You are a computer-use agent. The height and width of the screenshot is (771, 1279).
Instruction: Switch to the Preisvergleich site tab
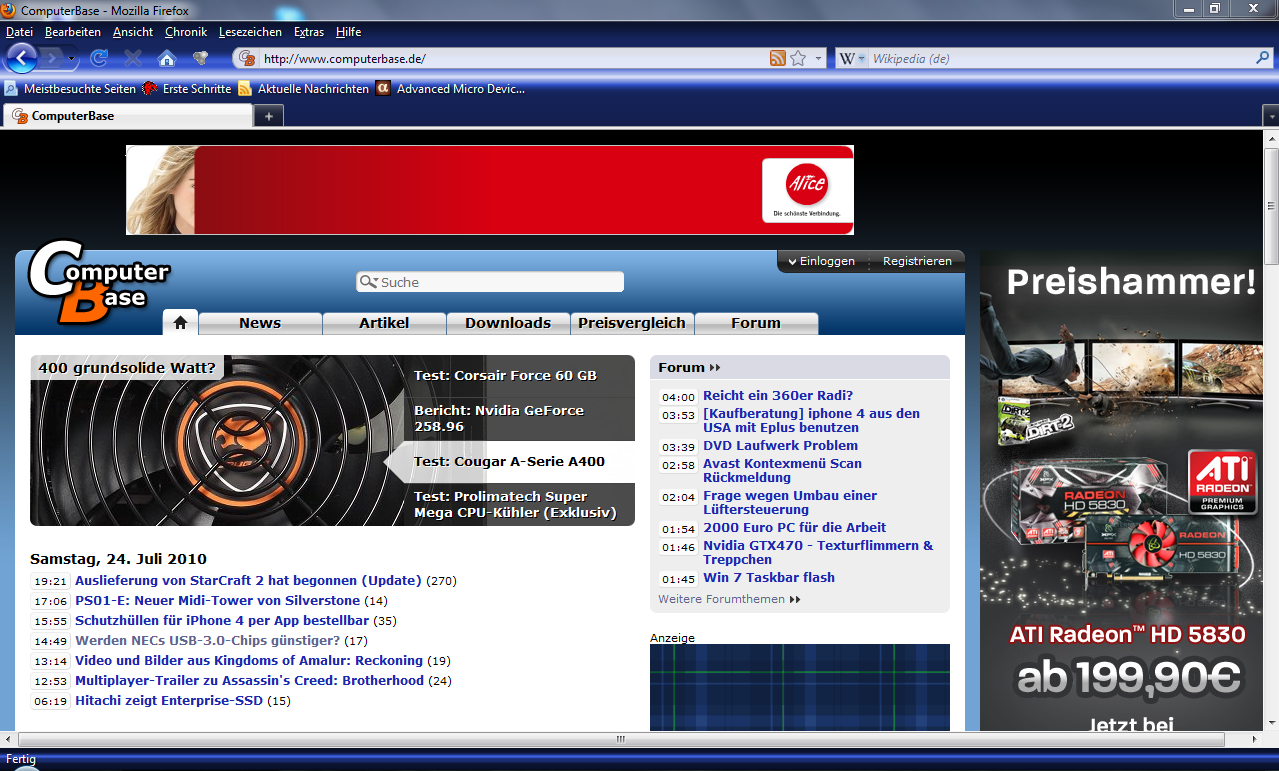632,323
